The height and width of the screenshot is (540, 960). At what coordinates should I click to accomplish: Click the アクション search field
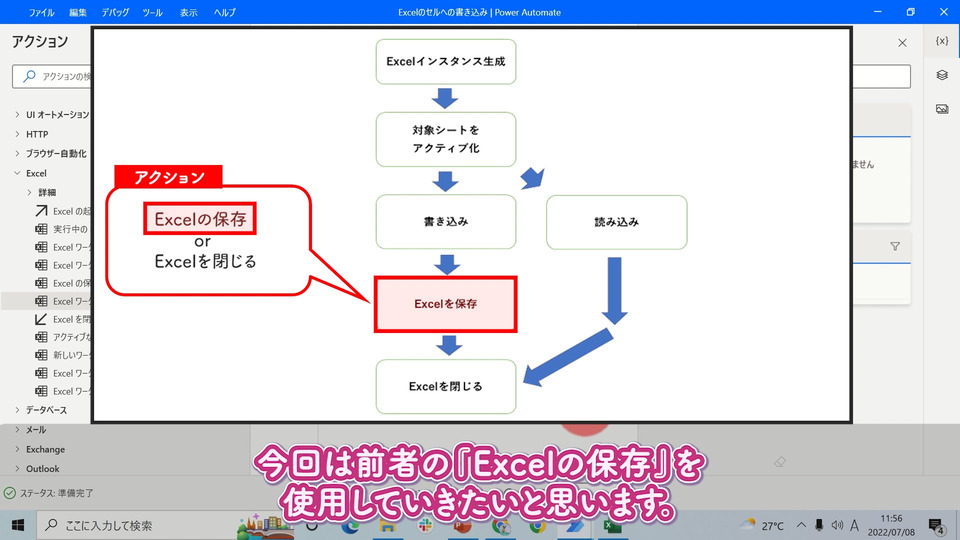click(x=52, y=77)
